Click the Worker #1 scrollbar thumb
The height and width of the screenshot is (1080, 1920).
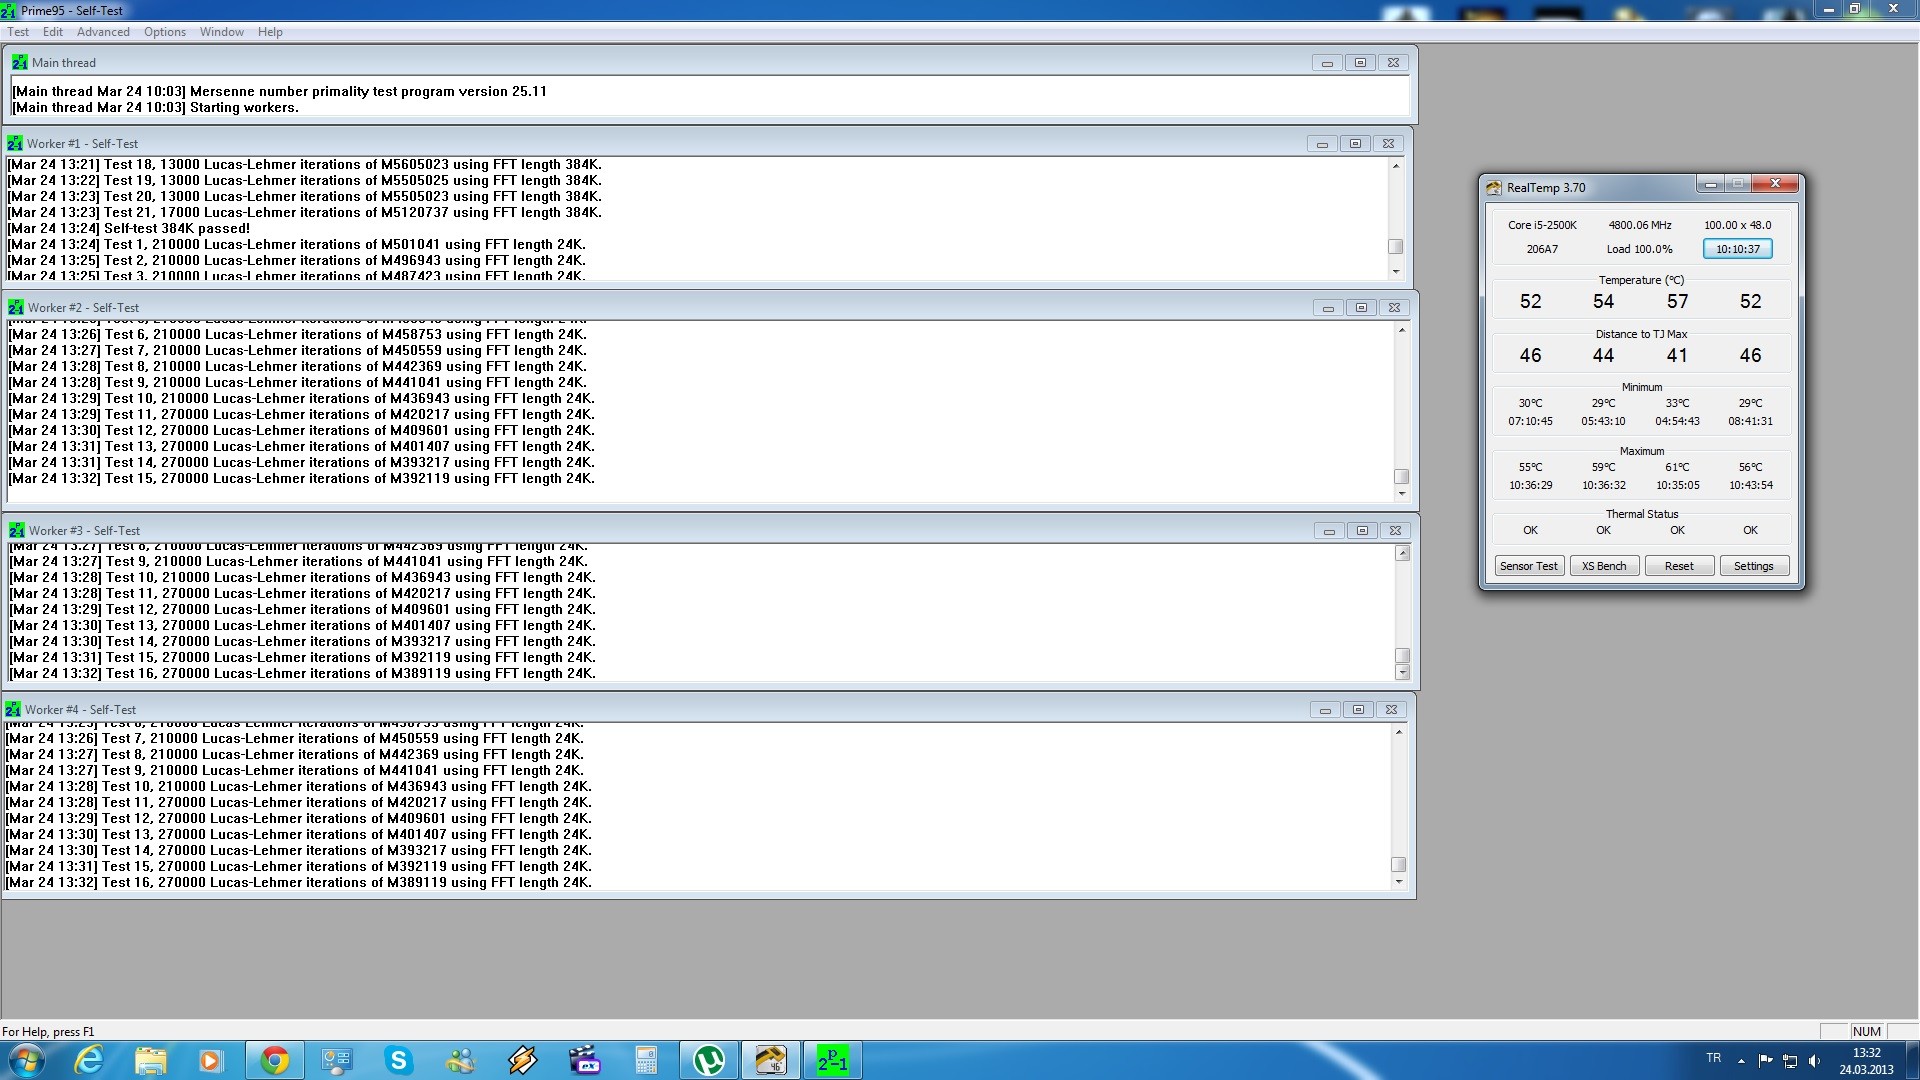coord(1395,247)
